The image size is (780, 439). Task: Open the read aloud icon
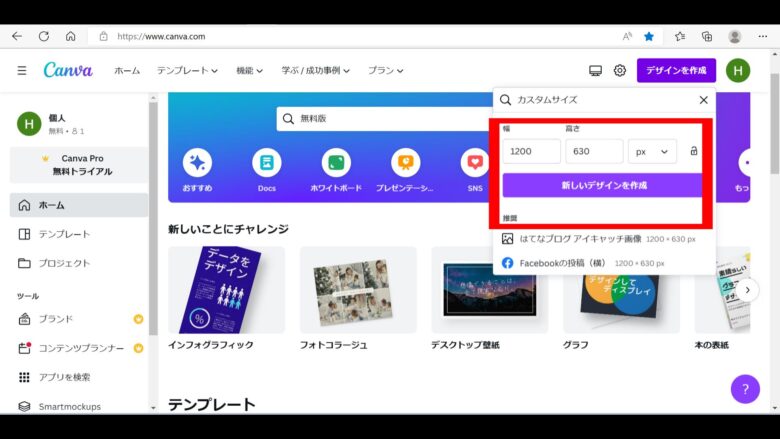[x=627, y=36]
